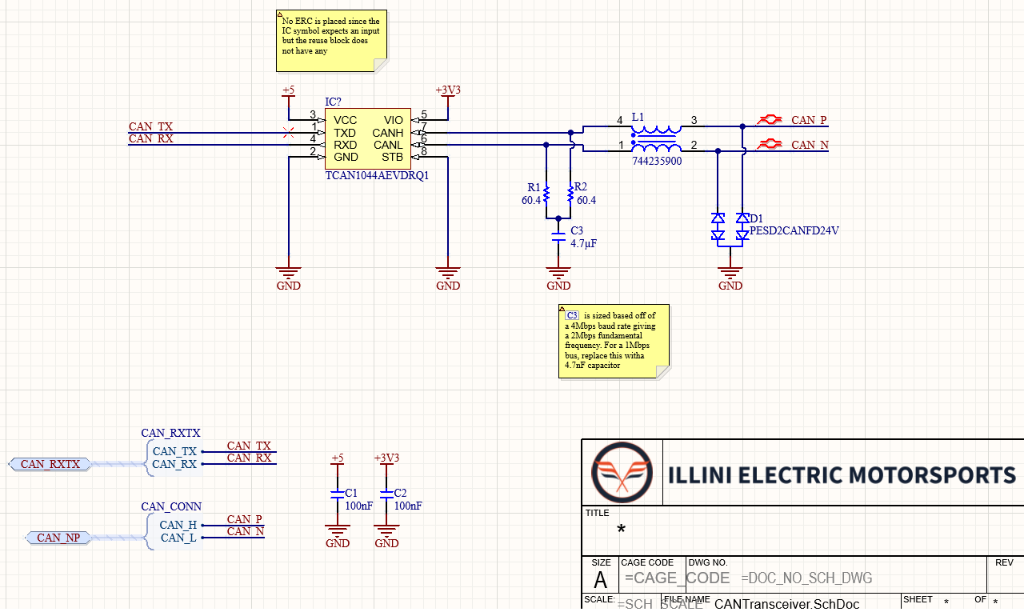This screenshot has height=609, width=1024.
Task: Select decoupling capacitor C2 symbol
Action: (x=386, y=494)
